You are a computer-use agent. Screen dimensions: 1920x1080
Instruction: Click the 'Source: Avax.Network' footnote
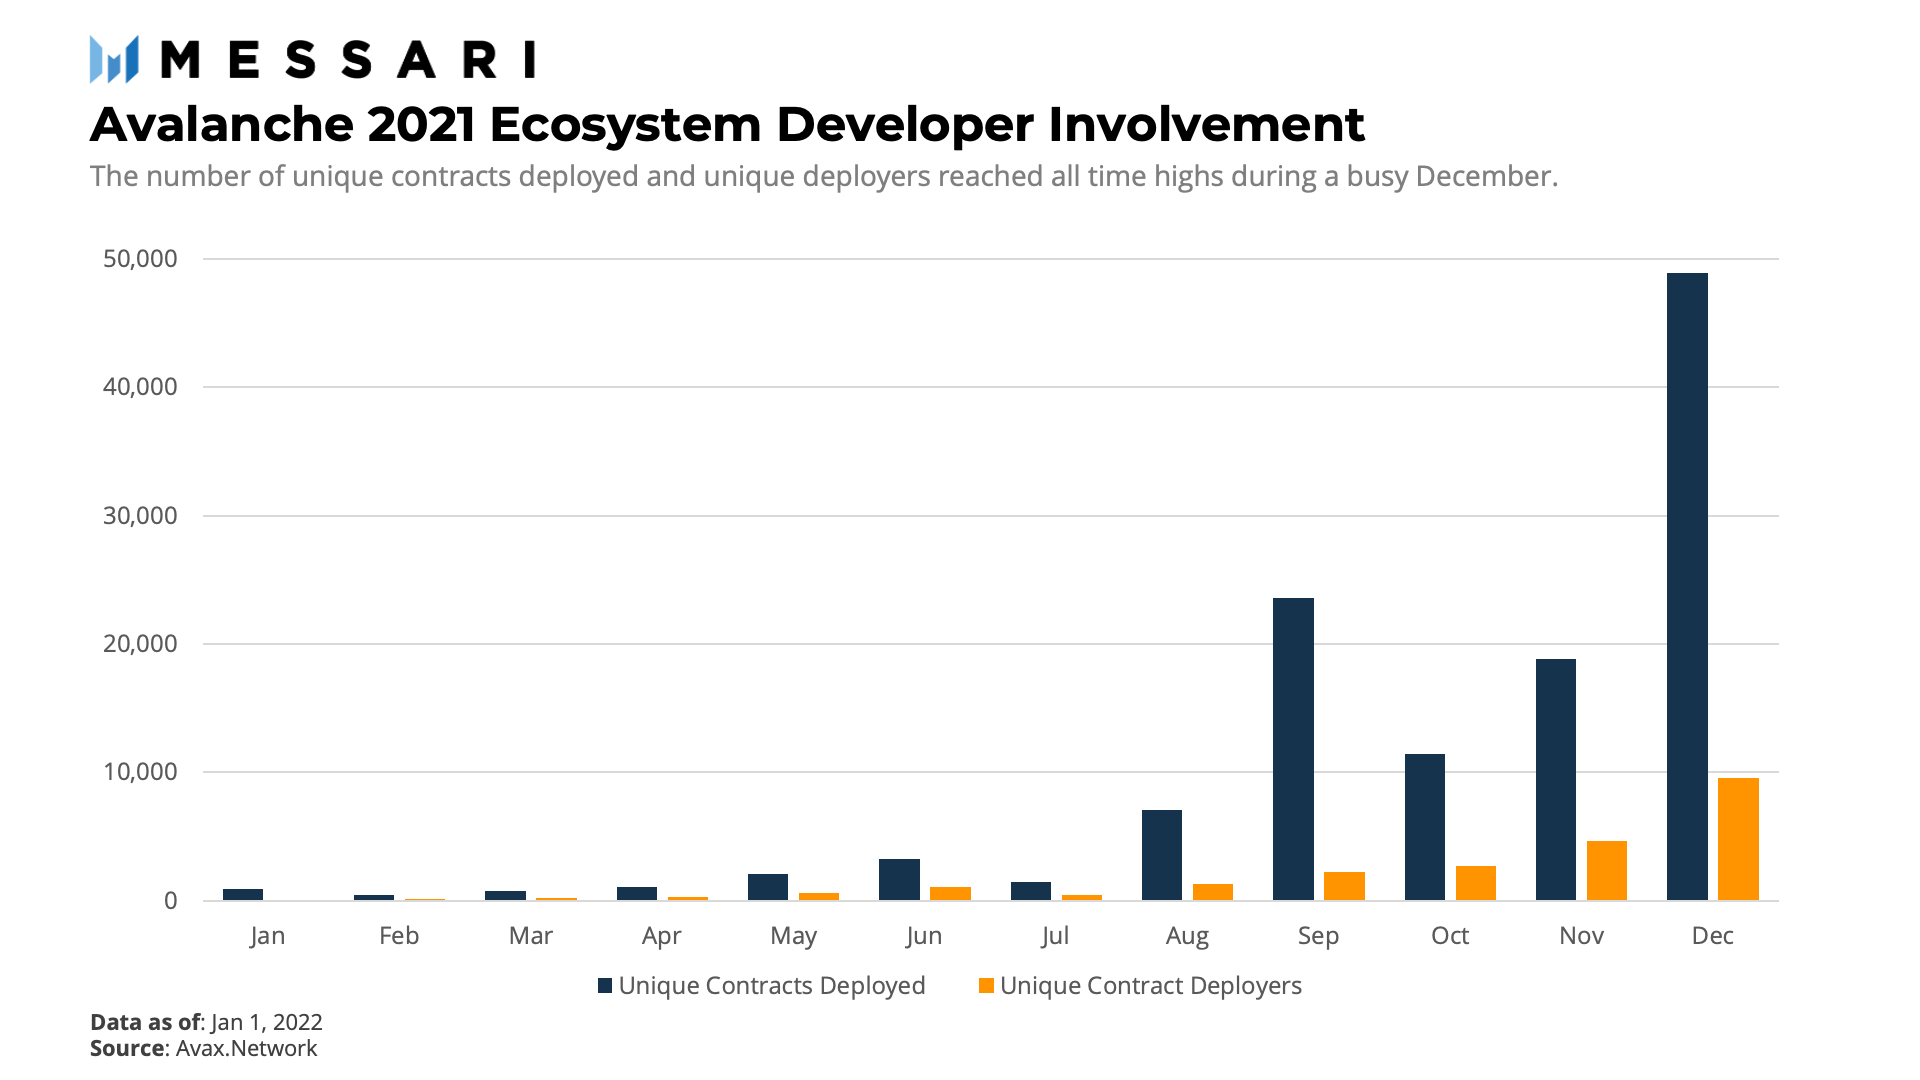(204, 1048)
